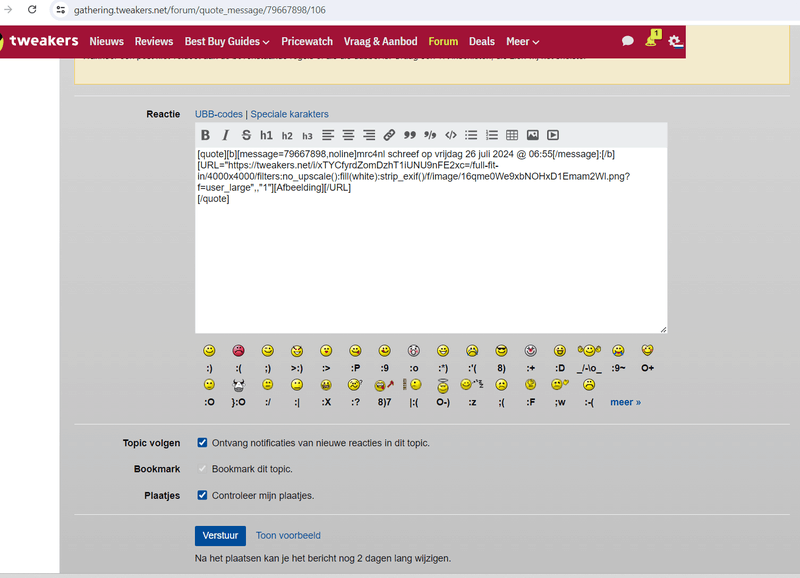Open site information icon in address bar

[60, 10]
